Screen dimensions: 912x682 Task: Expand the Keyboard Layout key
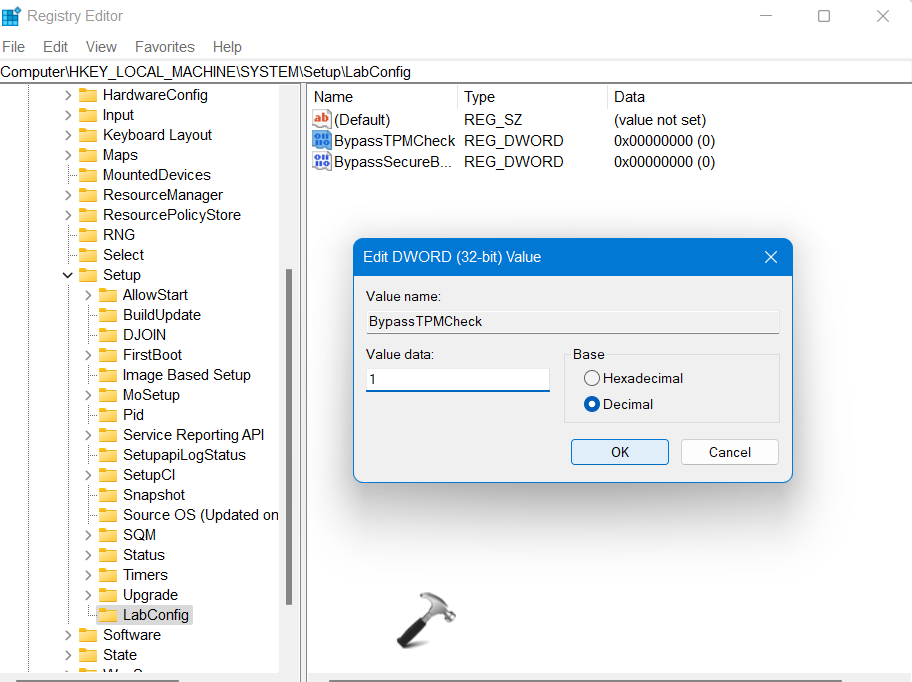[68, 135]
